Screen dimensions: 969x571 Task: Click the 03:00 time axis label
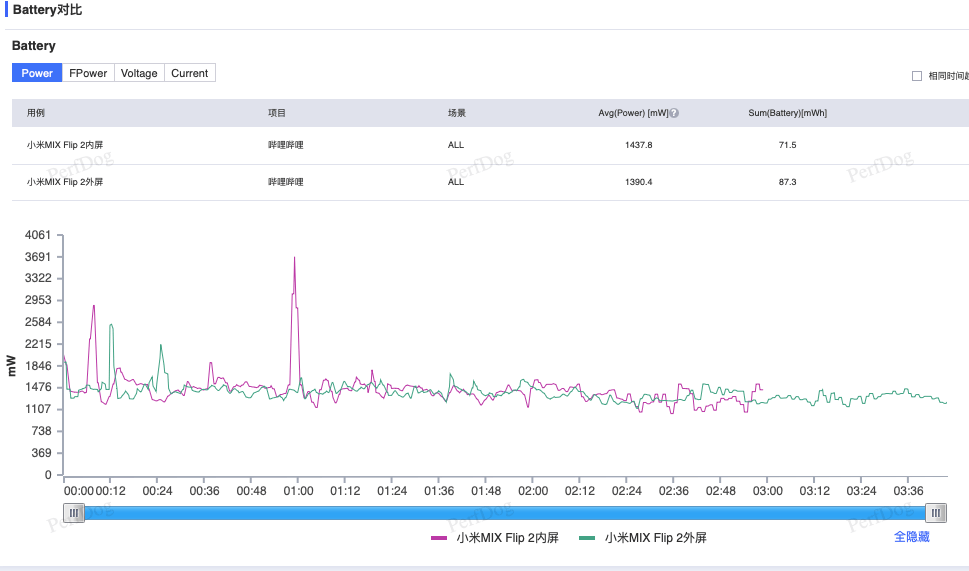coord(767,491)
